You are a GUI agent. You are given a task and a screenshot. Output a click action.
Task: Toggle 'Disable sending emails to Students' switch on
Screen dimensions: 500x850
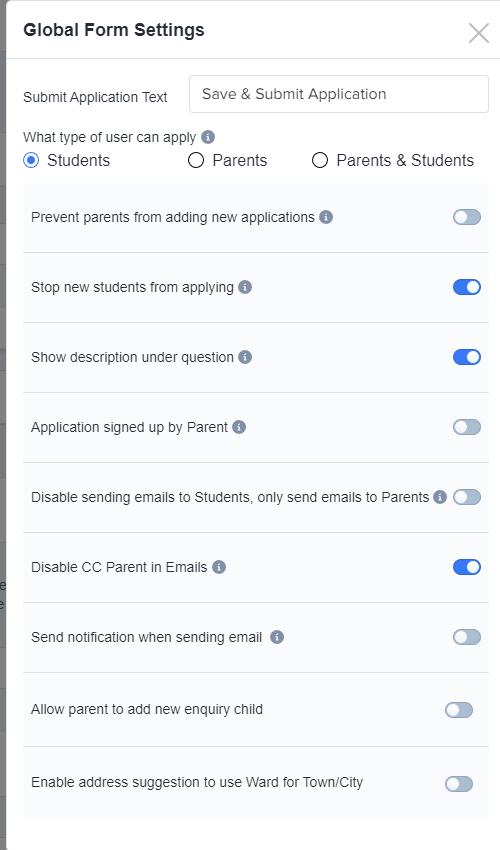pos(467,497)
